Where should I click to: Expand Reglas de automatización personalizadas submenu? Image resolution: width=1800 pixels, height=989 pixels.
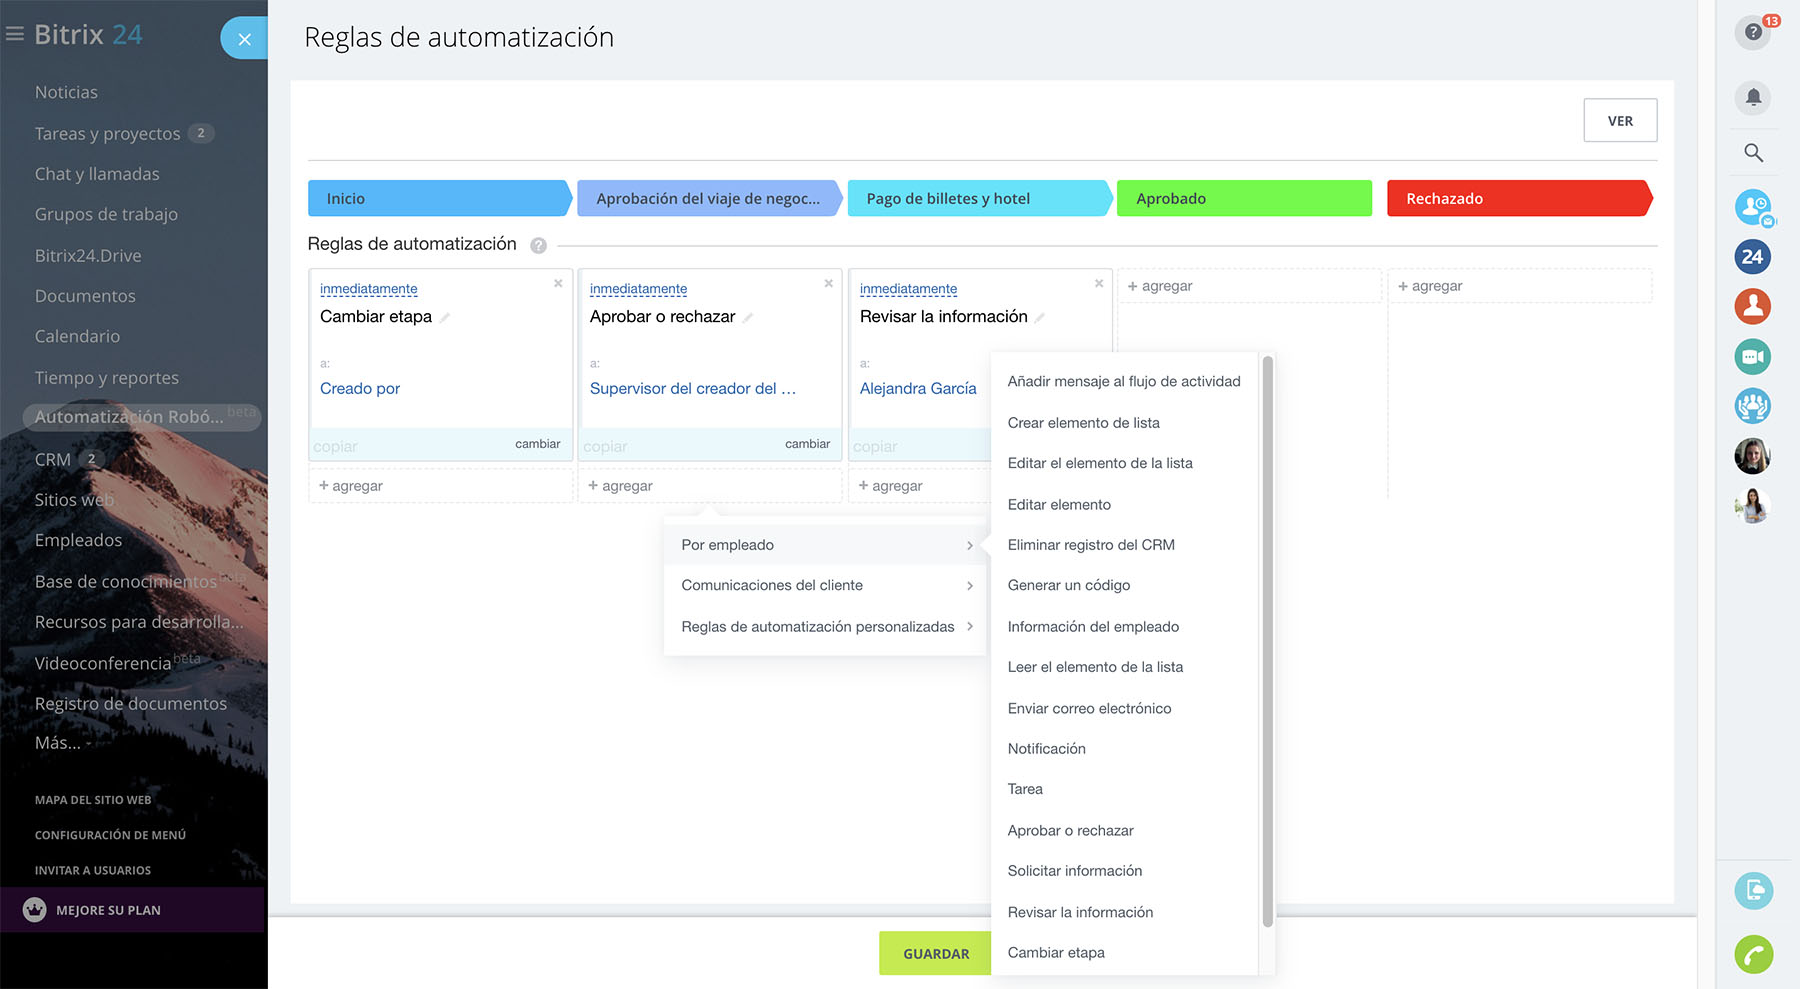[x=825, y=627]
